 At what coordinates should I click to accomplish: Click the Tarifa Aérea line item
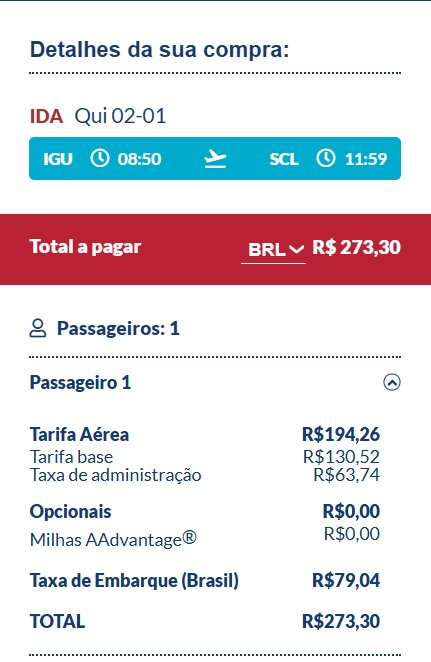tap(205, 434)
